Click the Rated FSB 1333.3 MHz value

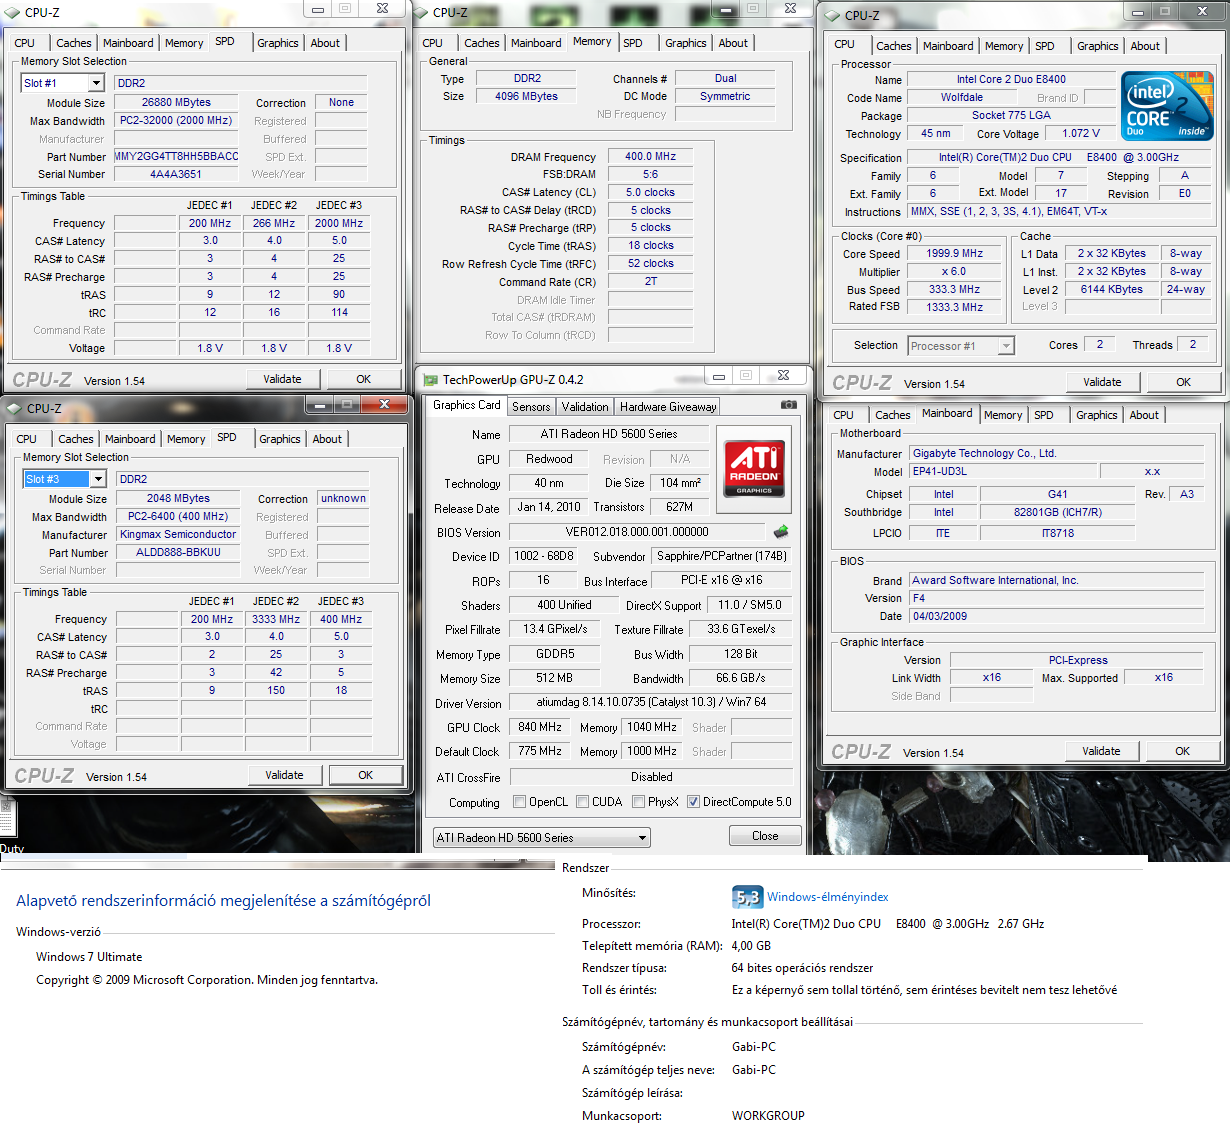click(x=954, y=307)
